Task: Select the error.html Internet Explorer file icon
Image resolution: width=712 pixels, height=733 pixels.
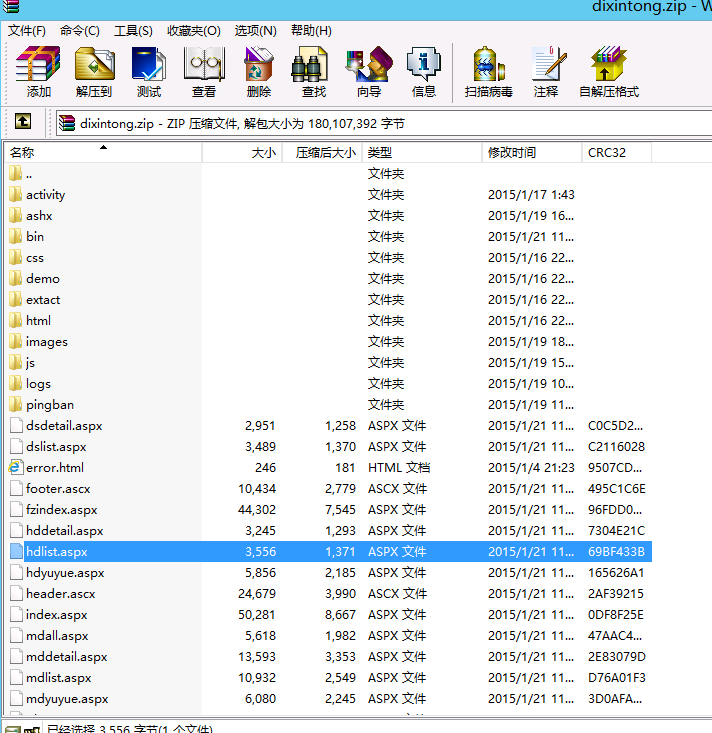Action: coord(15,467)
